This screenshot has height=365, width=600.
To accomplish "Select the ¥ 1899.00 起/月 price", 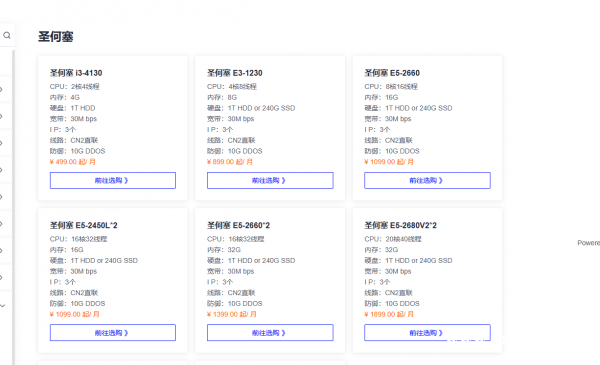I will [x=389, y=314].
